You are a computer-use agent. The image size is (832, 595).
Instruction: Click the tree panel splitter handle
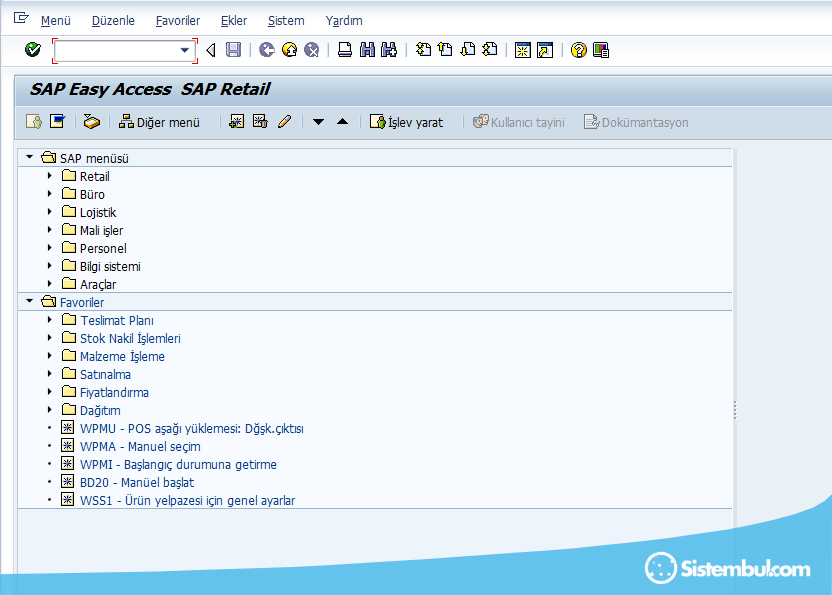point(735,410)
